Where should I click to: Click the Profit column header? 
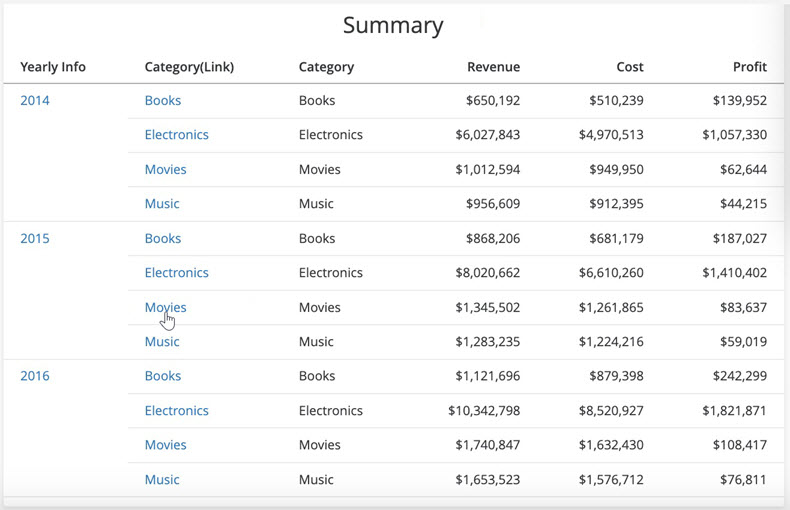[750, 67]
